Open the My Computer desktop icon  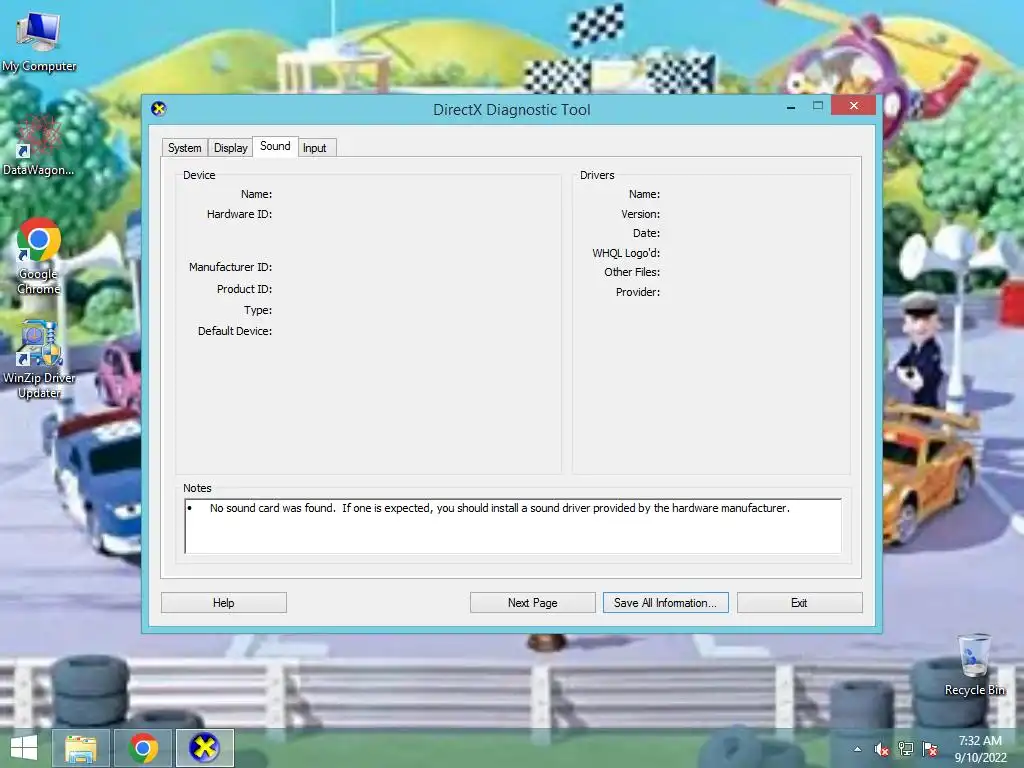(x=39, y=40)
